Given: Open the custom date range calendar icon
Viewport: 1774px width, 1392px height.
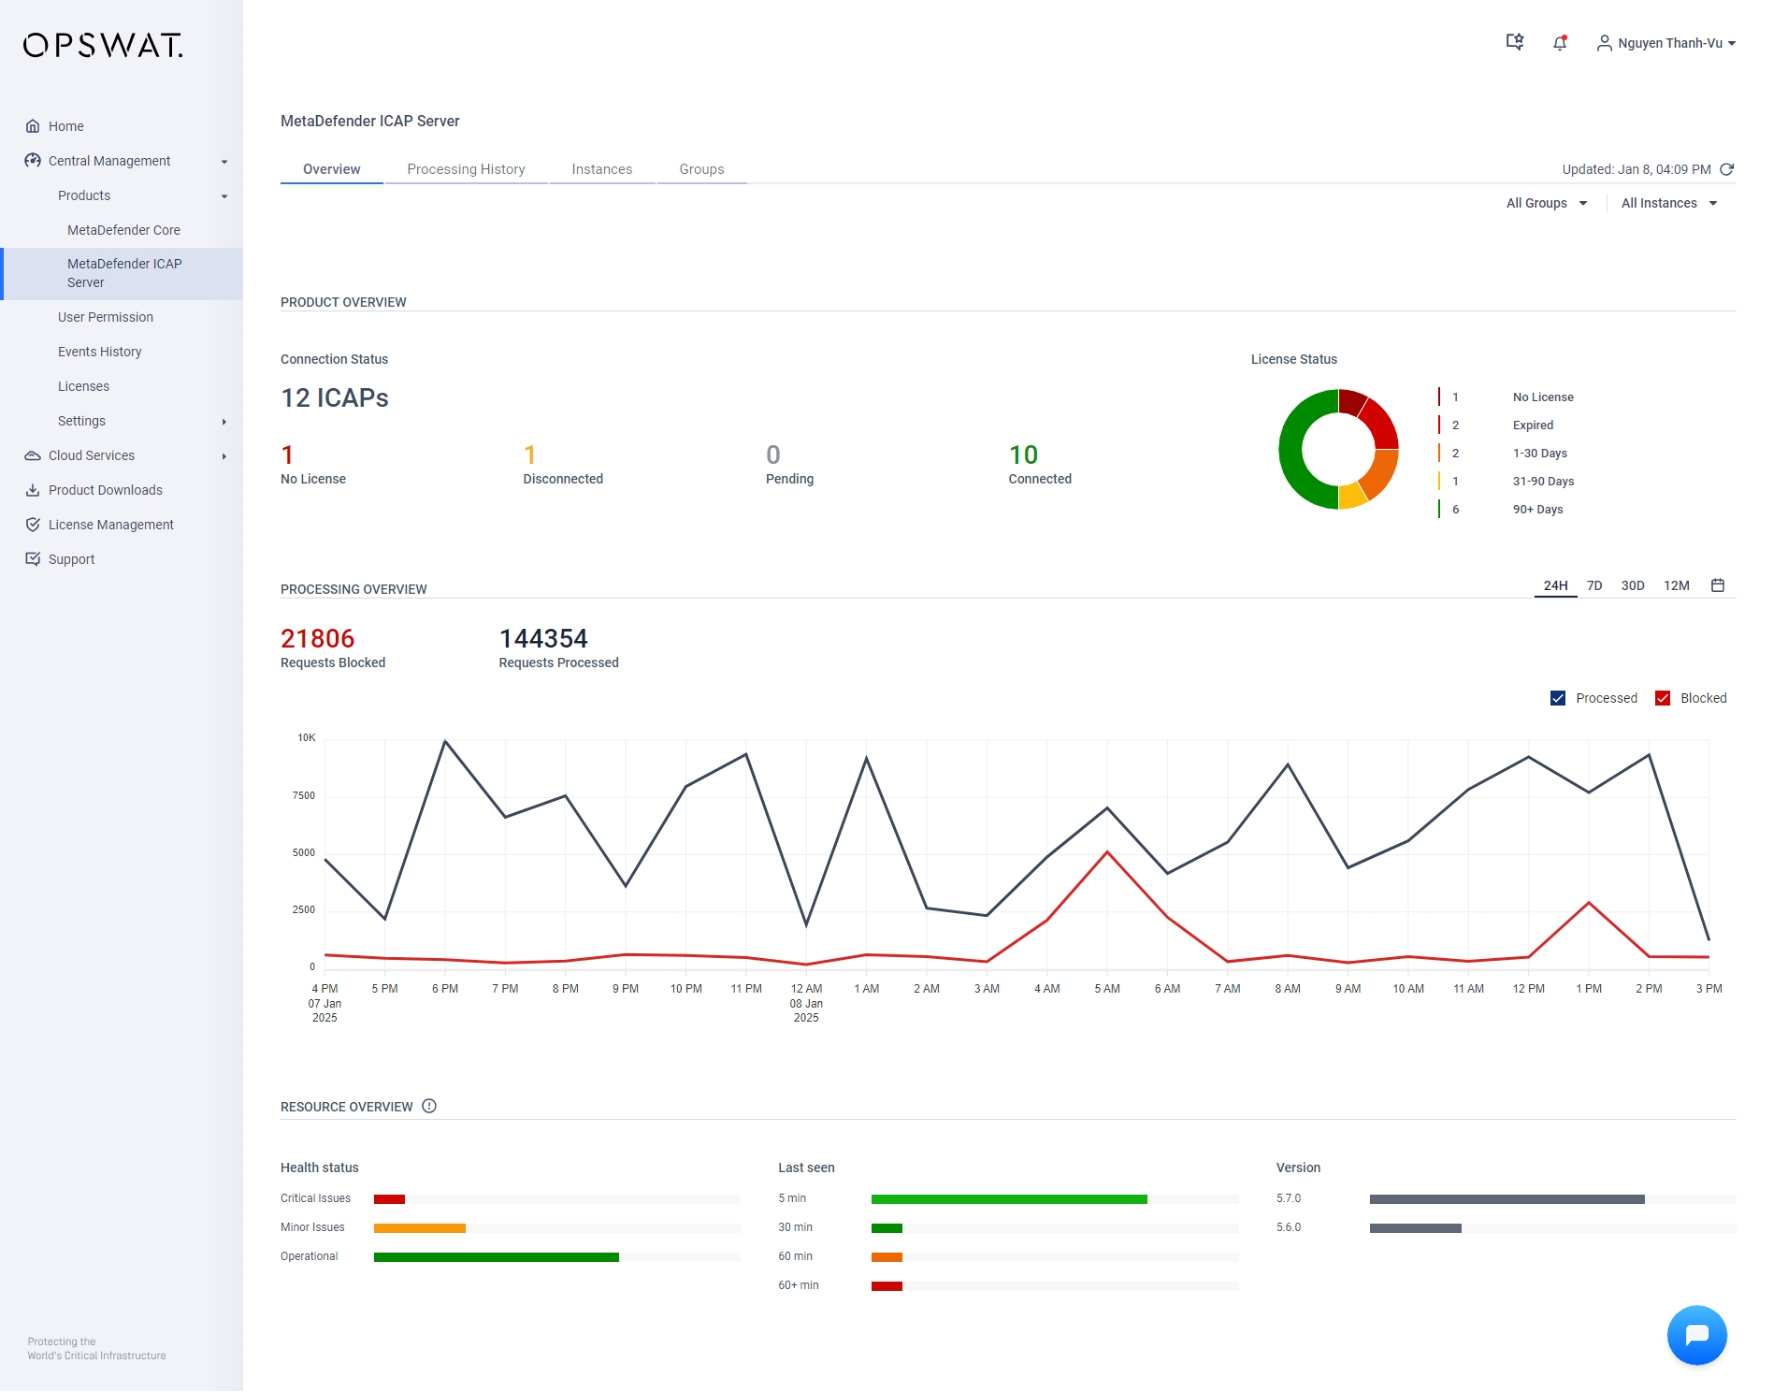Looking at the screenshot, I should pos(1717,586).
